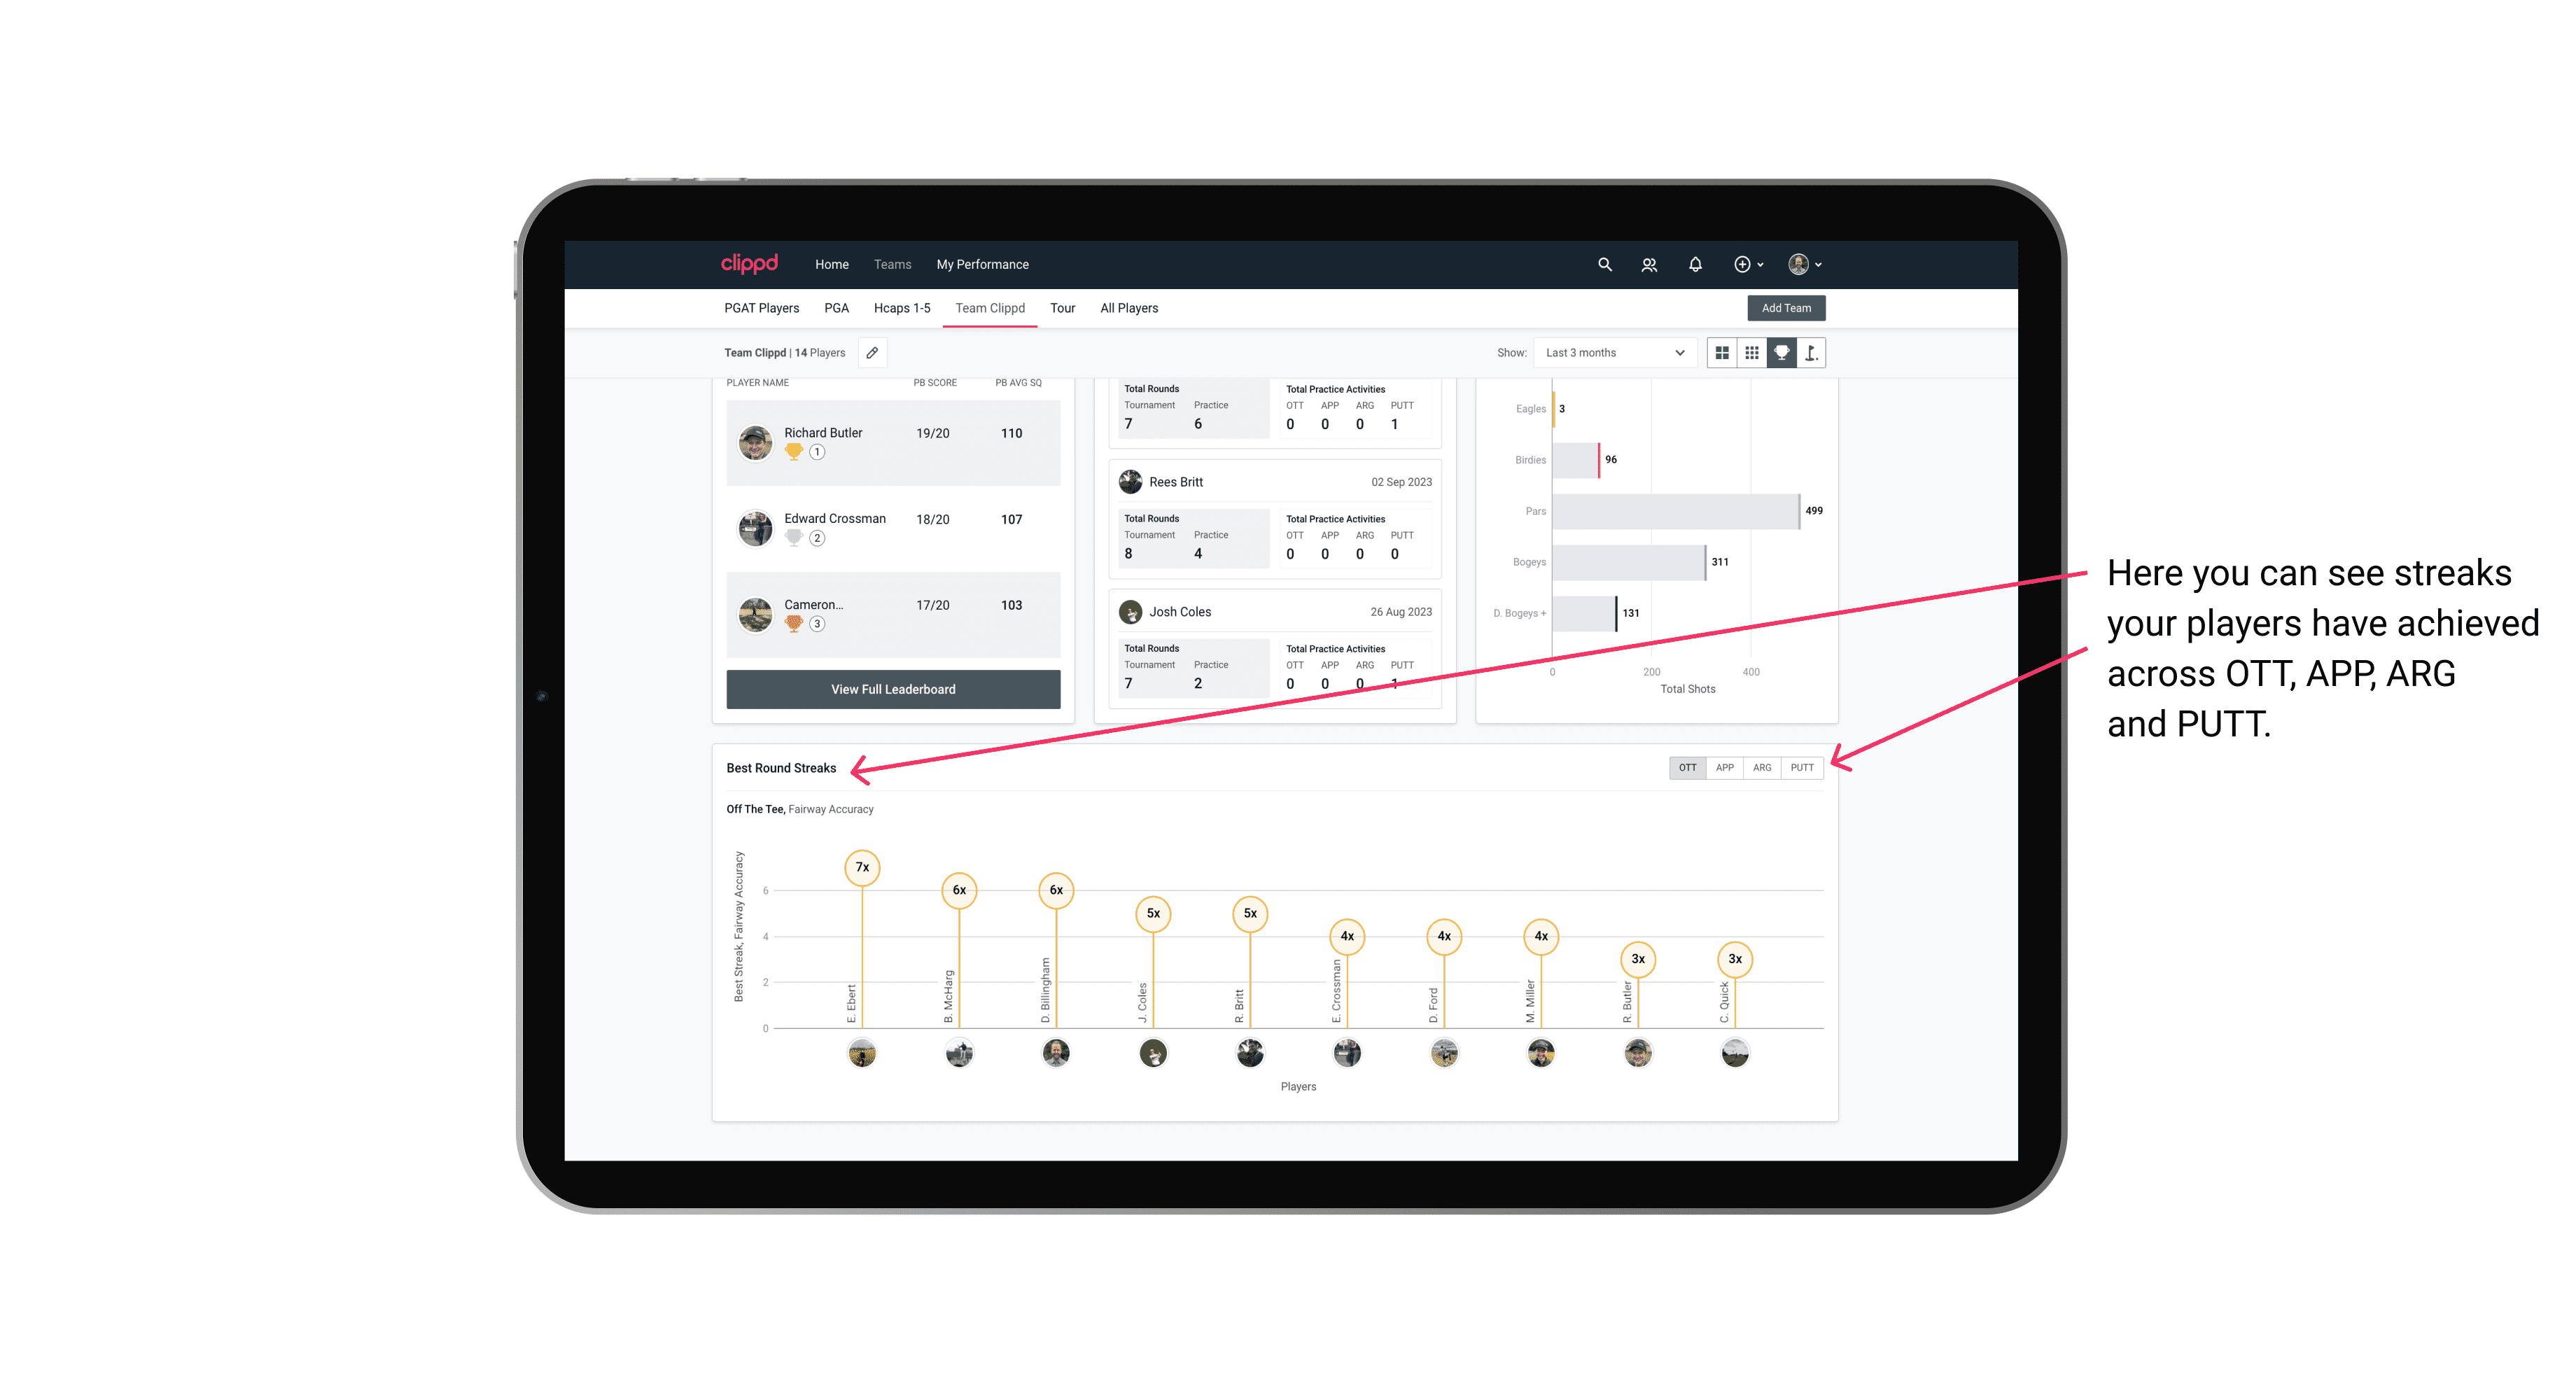Select the My Performance menu item
2576x1386 pixels.
(983, 265)
